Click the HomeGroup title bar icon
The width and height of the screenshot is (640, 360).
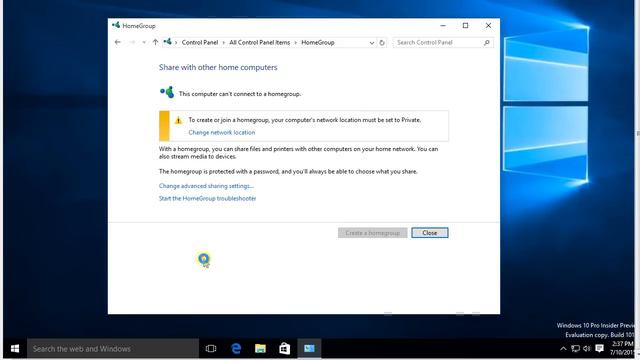pyautogui.click(x=116, y=25)
